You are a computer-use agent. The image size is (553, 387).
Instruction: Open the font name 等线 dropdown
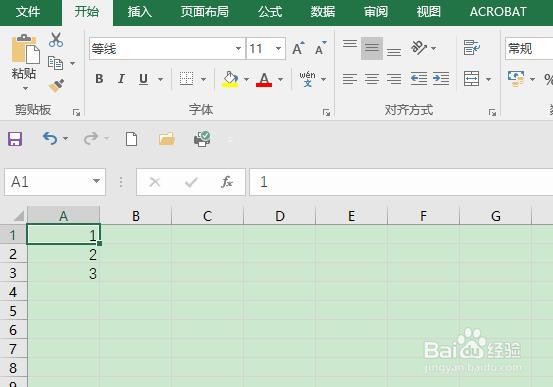coord(238,48)
